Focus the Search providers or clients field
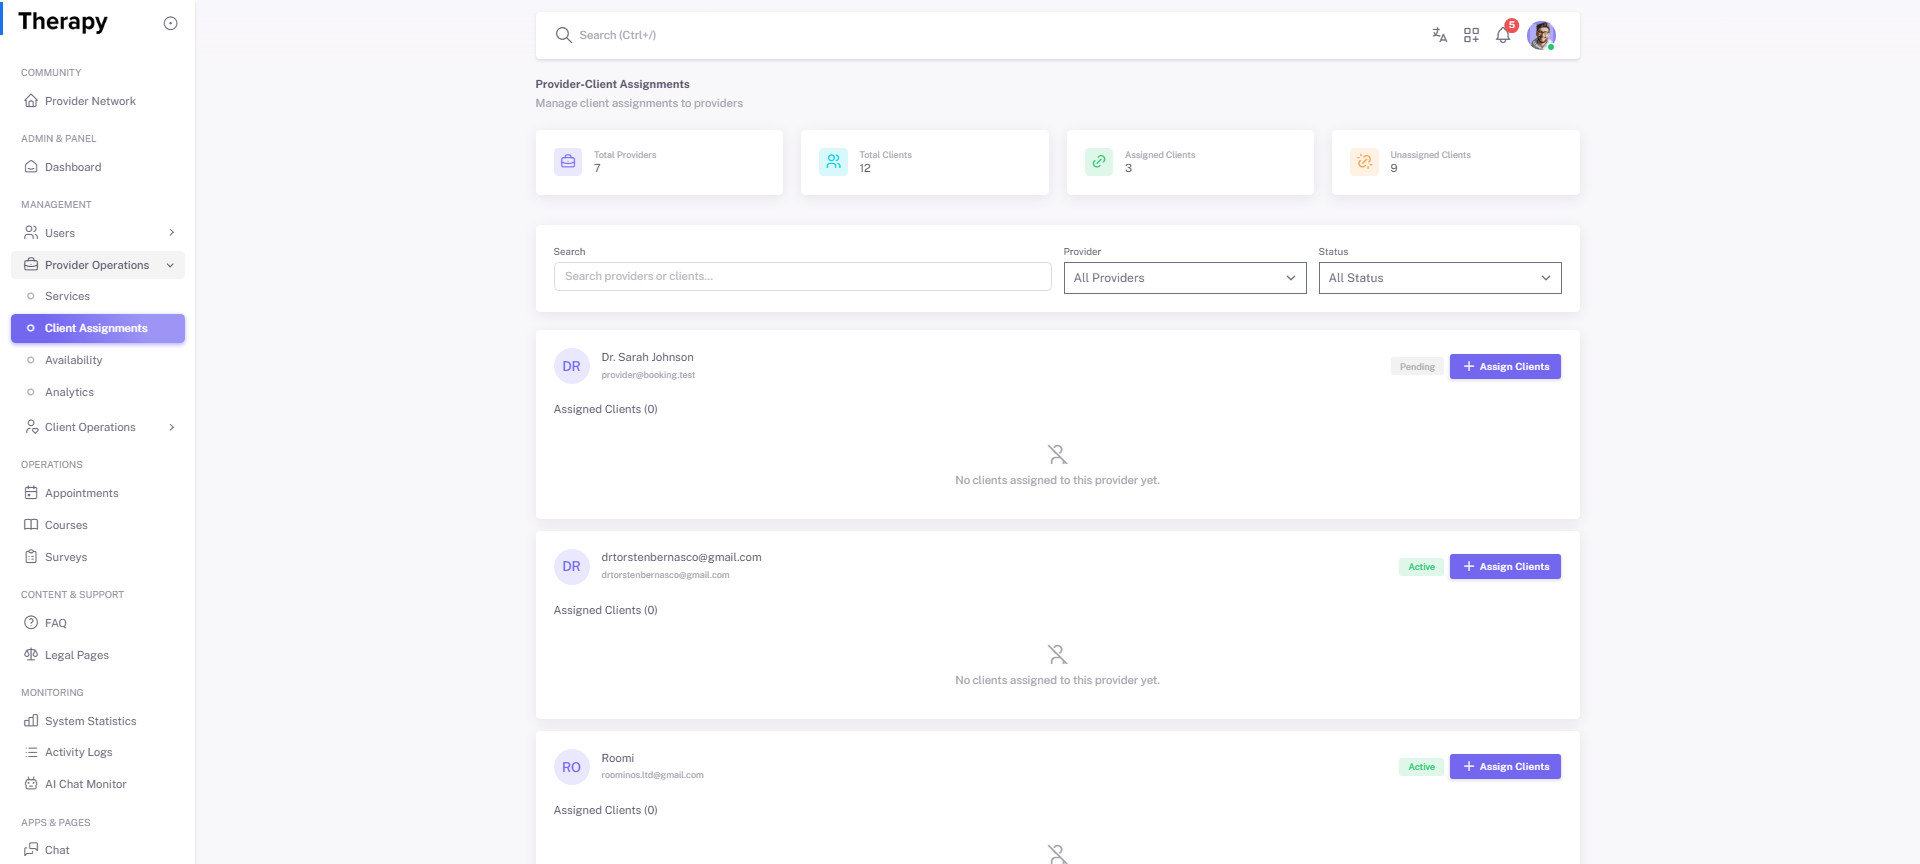 coord(802,277)
